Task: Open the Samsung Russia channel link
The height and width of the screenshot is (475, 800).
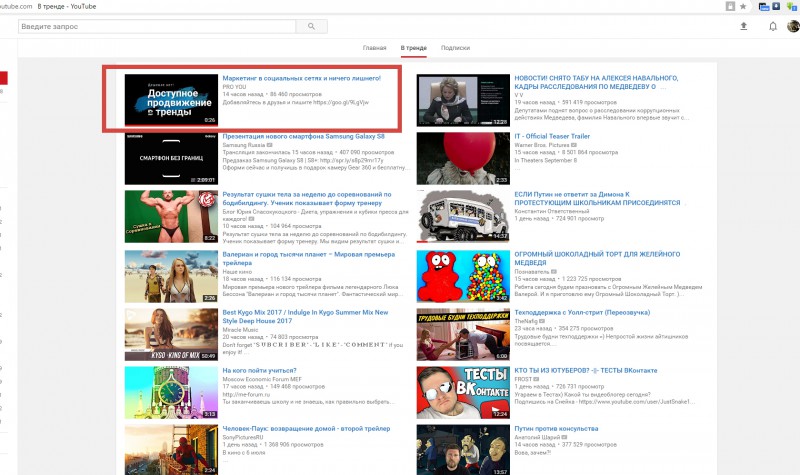Action: [244, 145]
